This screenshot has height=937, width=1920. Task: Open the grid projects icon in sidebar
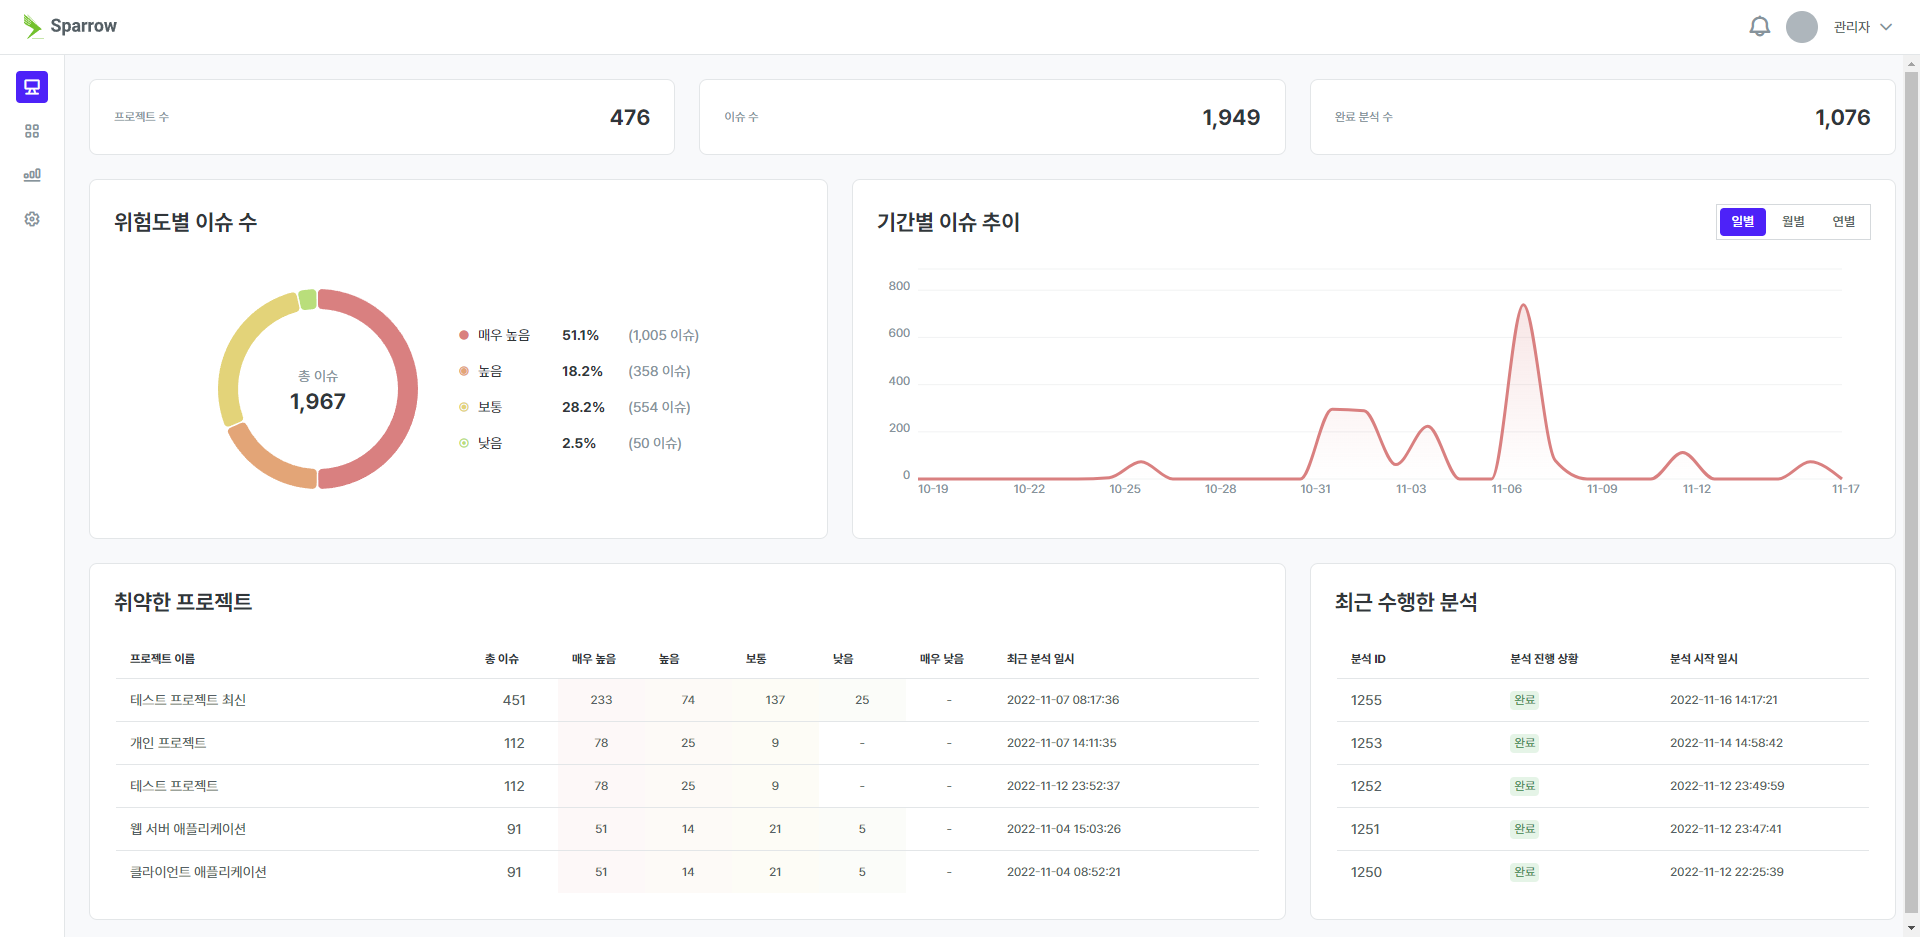click(x=32, y=131)
